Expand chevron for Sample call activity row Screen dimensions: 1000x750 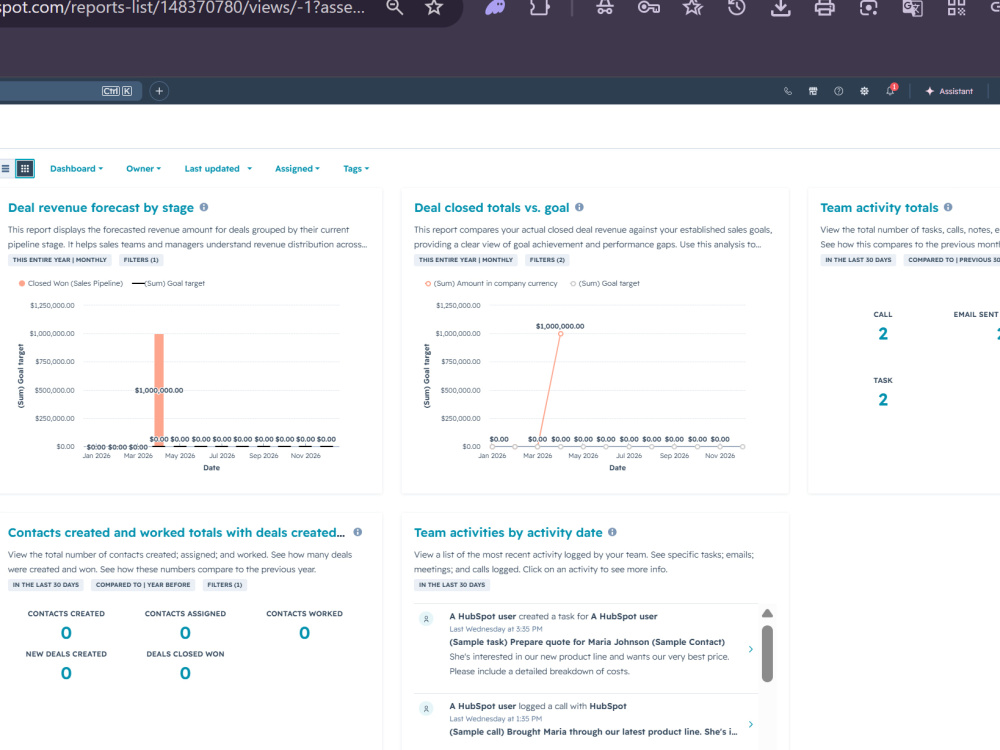click(751, 724)
